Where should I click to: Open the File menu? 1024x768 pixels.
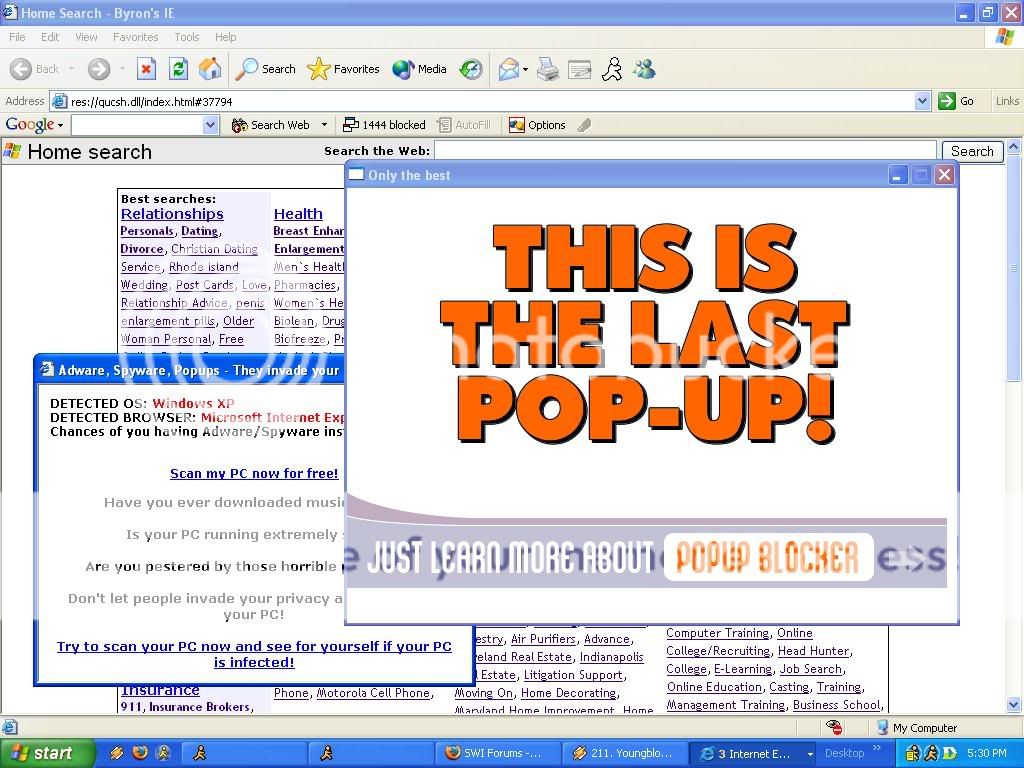[x=17, y=37]
